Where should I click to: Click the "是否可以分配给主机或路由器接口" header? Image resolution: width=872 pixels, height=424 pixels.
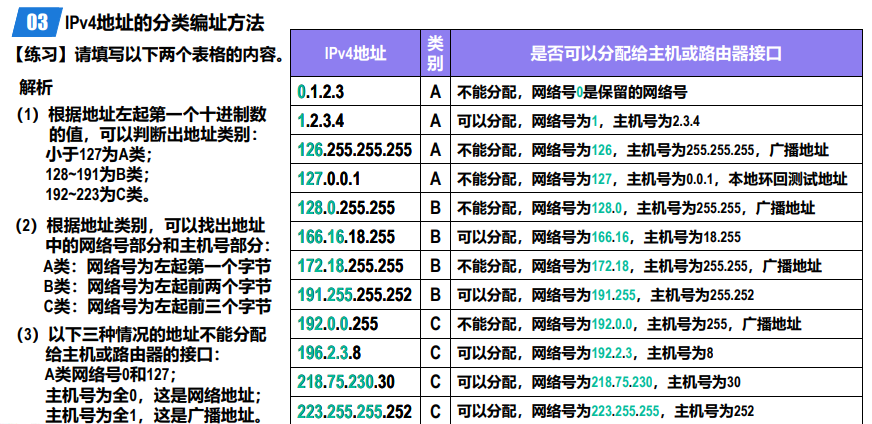(655, 53)
